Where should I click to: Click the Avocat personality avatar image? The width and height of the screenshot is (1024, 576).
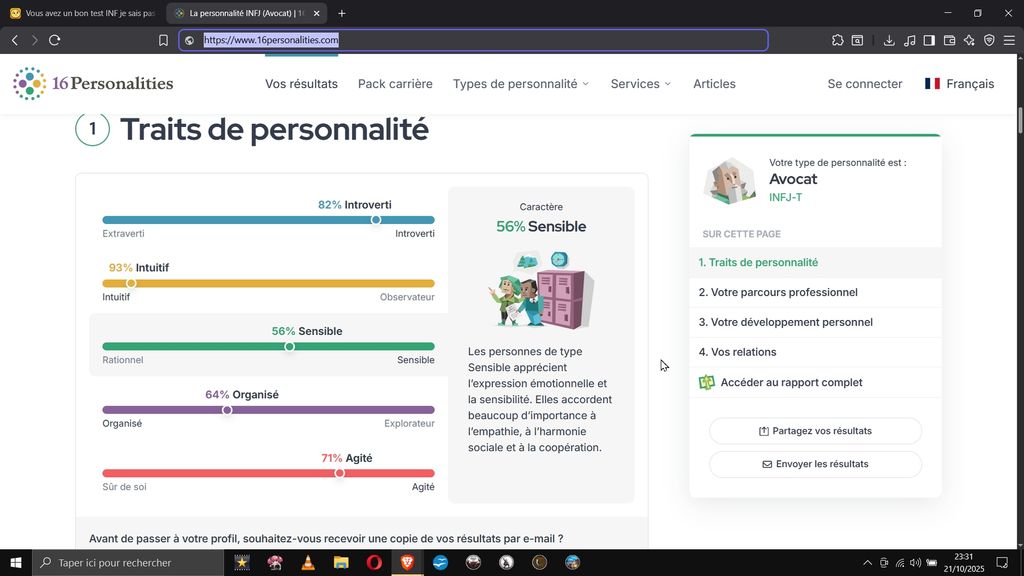tap(730, 180)
